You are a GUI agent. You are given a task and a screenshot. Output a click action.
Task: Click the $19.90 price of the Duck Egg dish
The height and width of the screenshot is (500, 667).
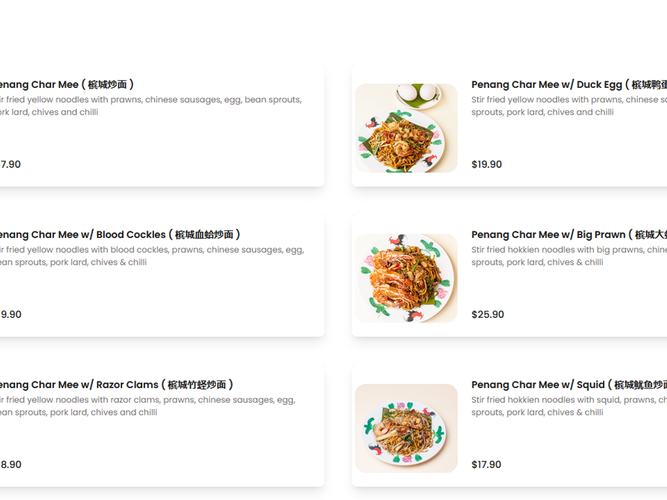pyautogui.click(x=487, y=165)
